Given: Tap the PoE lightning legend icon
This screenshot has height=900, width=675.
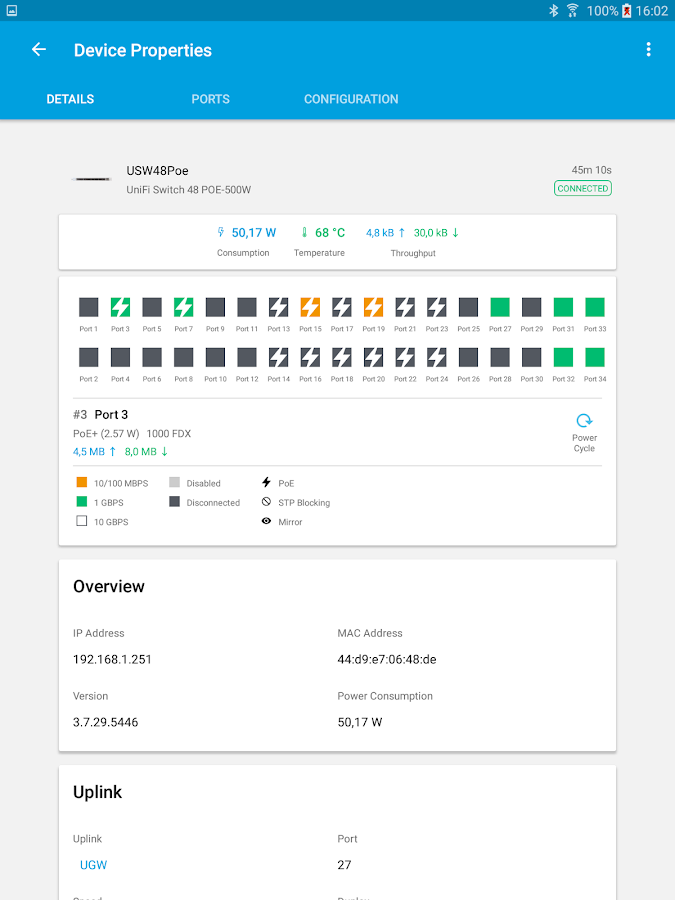Looking at the screenshot, I should [x=266, y=482].
